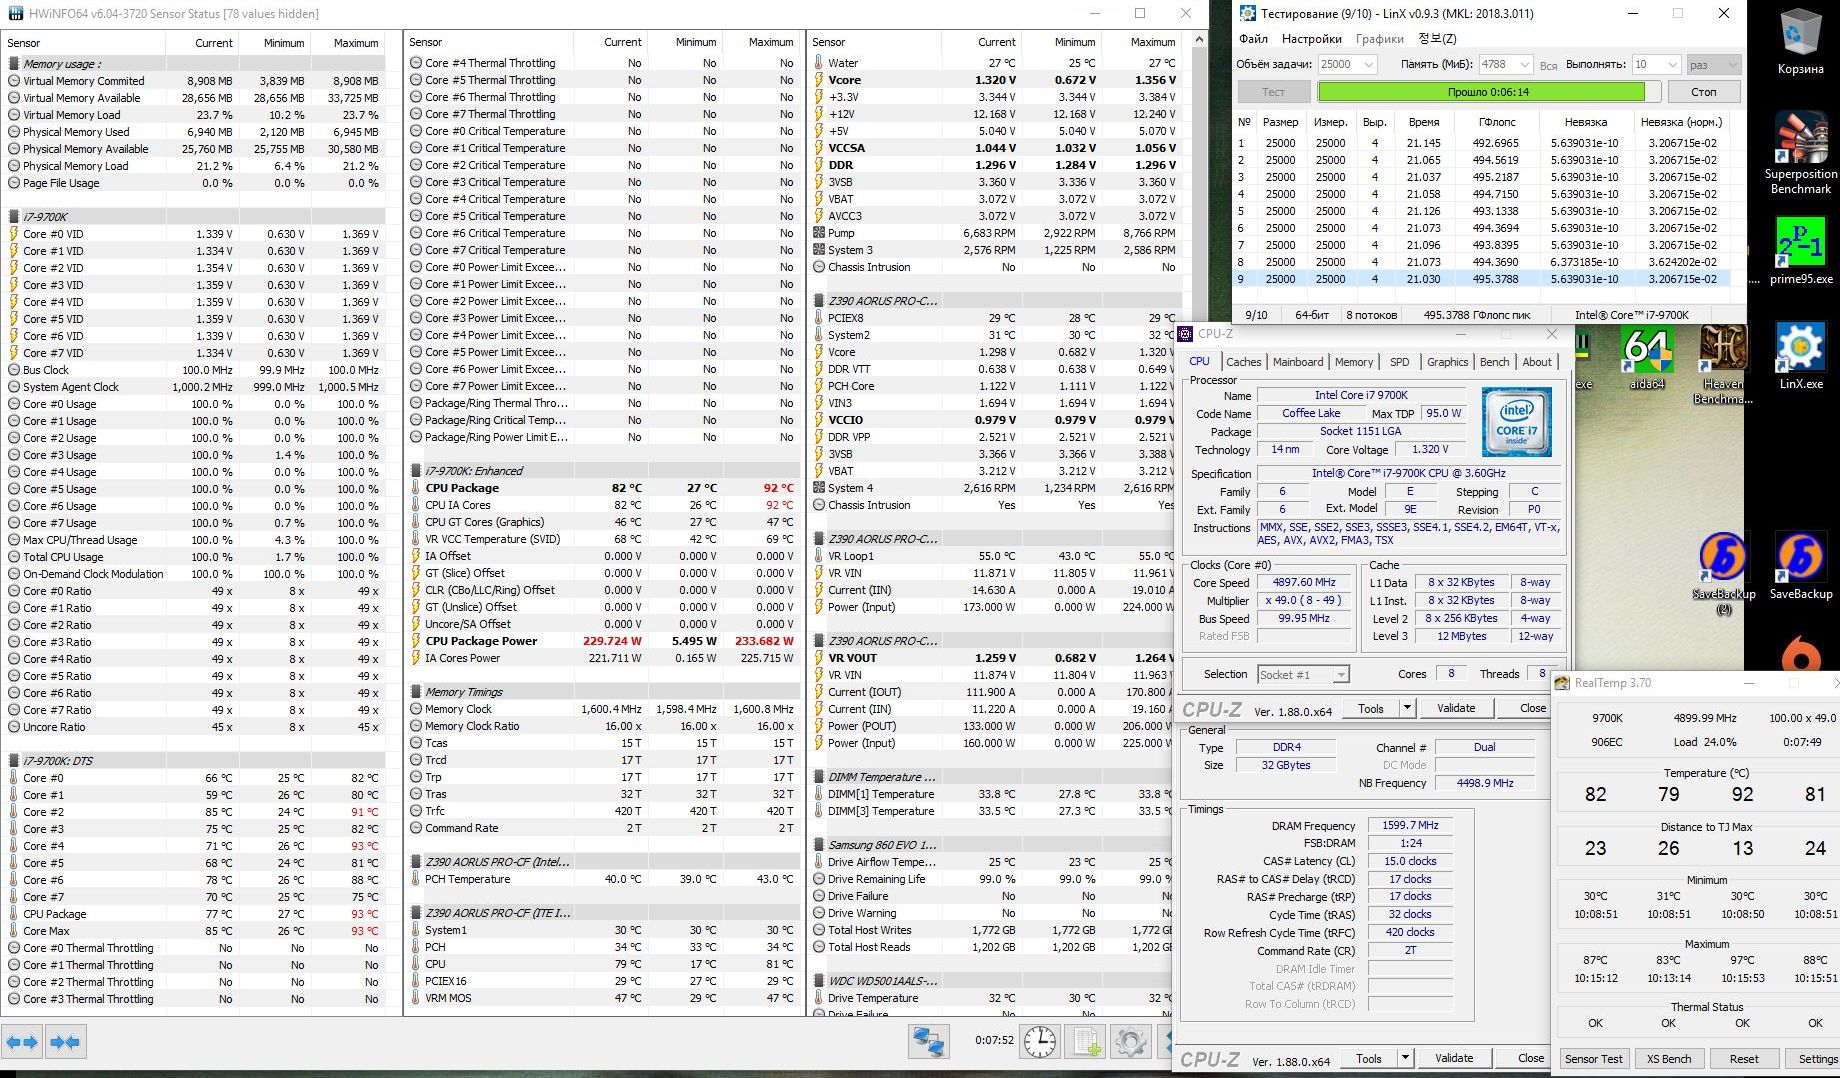Select the Heaven Benchmark desktop shortcut

coord(1722,364)
